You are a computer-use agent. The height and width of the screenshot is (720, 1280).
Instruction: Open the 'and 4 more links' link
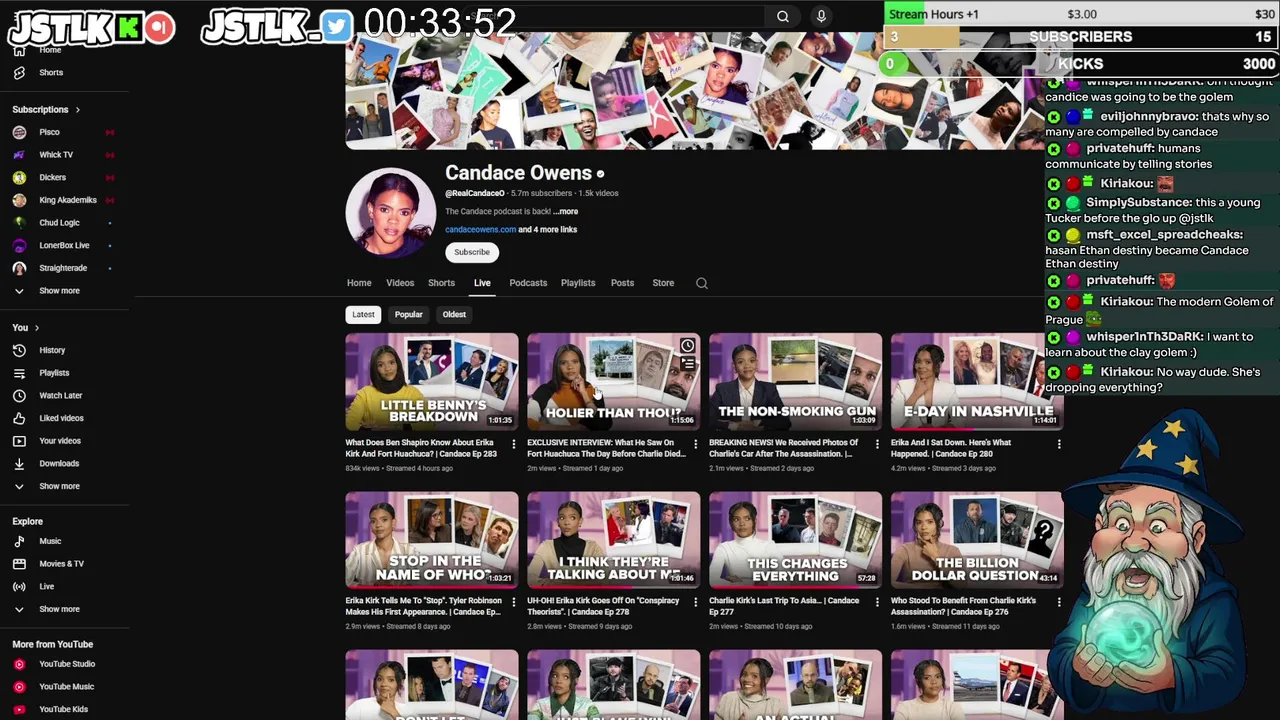548,230
